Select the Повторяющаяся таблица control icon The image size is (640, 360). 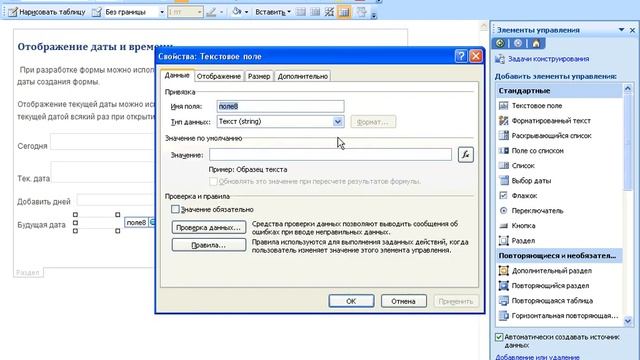tap(504, 301)
